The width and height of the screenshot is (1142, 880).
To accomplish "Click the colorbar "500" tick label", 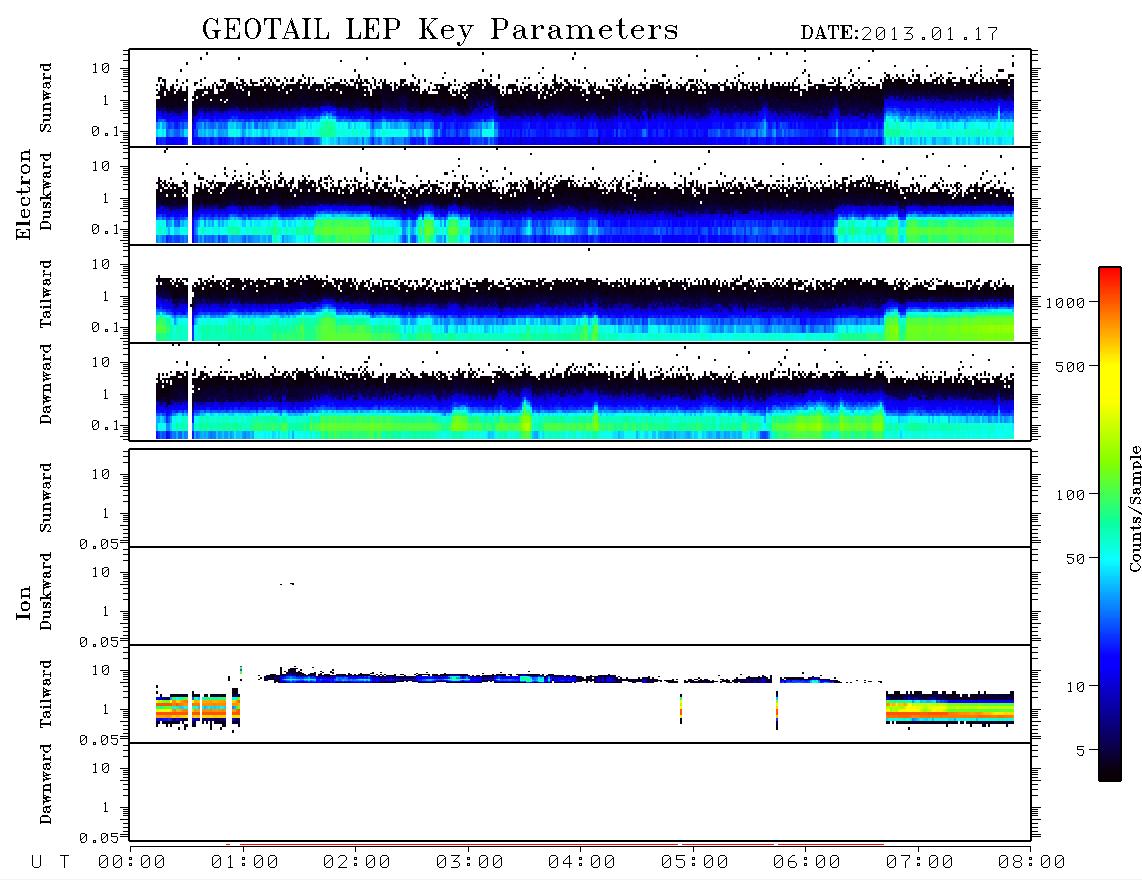I will point(1071,366).
